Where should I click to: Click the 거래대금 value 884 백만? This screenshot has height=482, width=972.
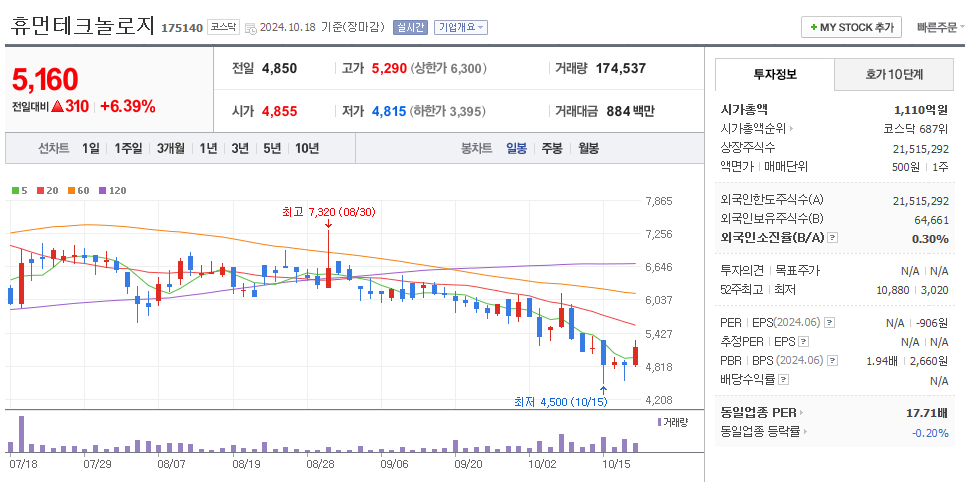click(630, 112)
